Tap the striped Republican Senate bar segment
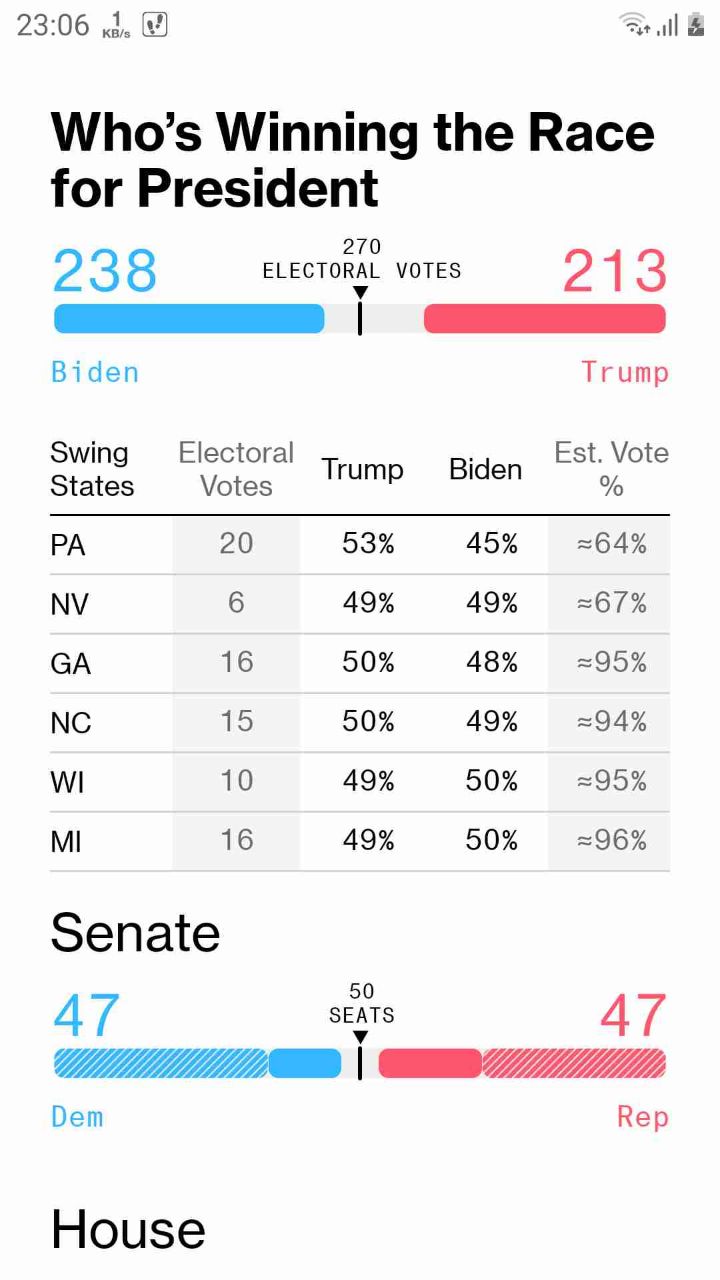 click(574, 1063)
